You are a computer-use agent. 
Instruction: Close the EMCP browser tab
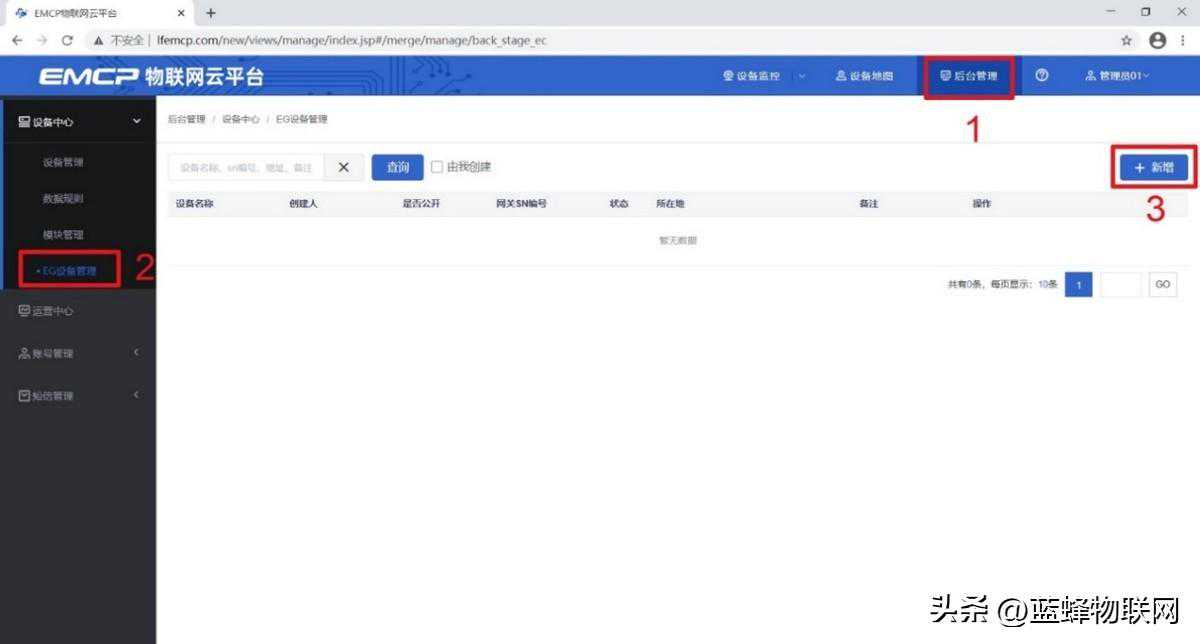pos(181,13)
